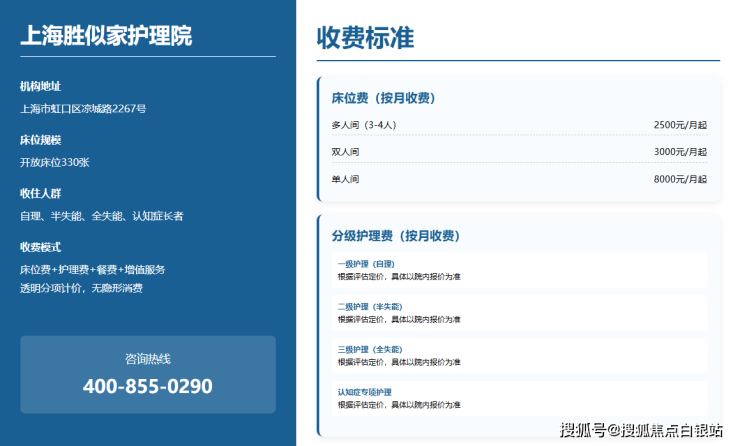Select the line 床位费+护理费+餐费+增值服务
This screenshot has width=740, height=446.
92,270
